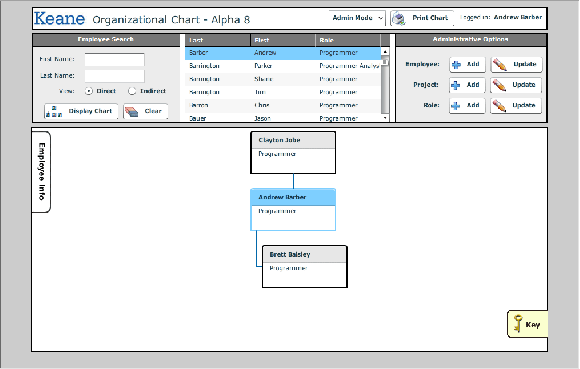Click the plus icon on Employee Add

(x=456, y=65)
